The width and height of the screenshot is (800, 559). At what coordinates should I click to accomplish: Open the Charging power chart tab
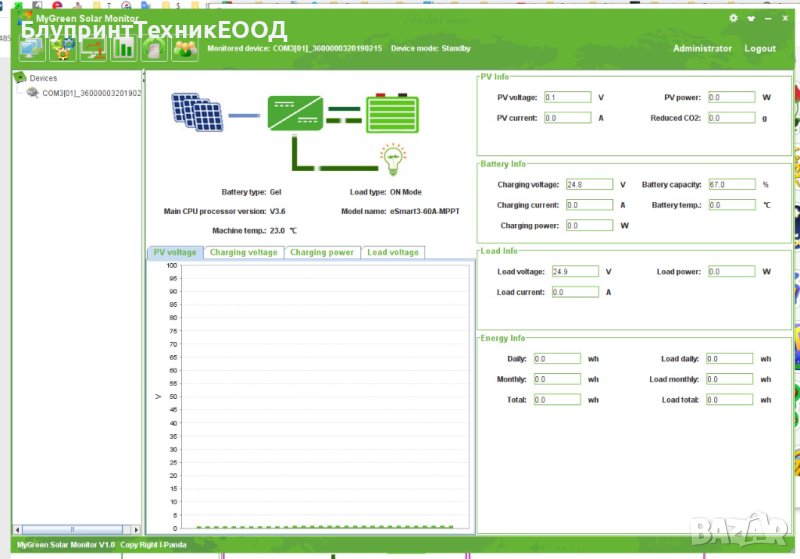(322, 253)
